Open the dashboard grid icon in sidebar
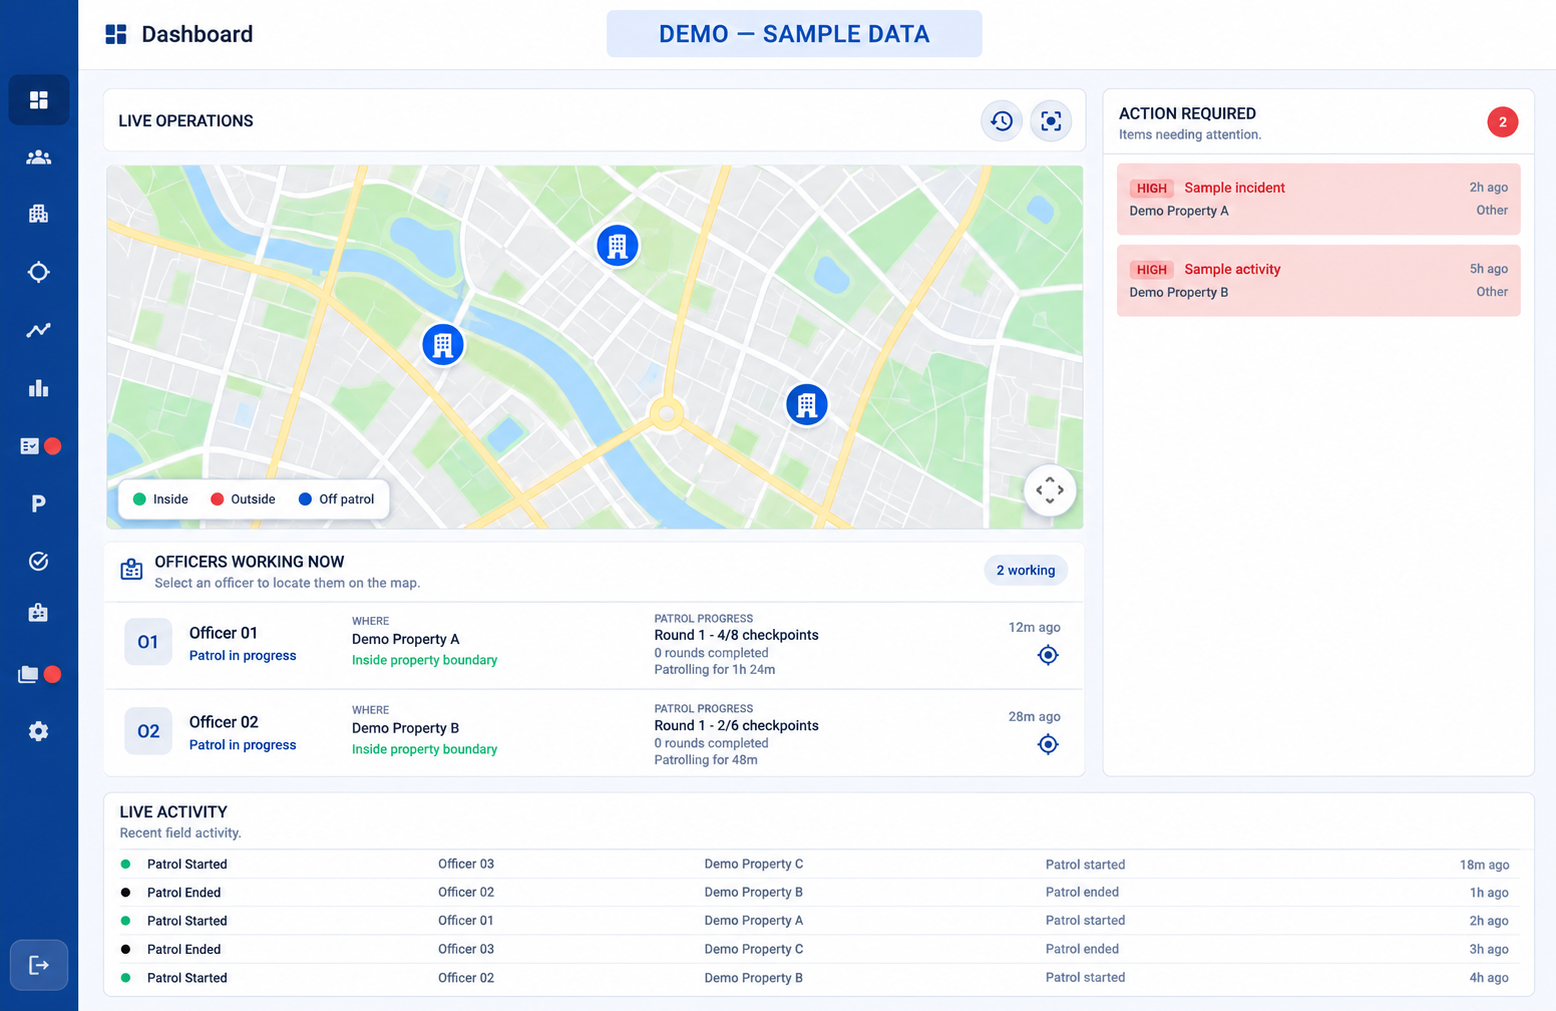Image resolution: width=1556 pixels, height=1011 pixels. coord(39,100)
